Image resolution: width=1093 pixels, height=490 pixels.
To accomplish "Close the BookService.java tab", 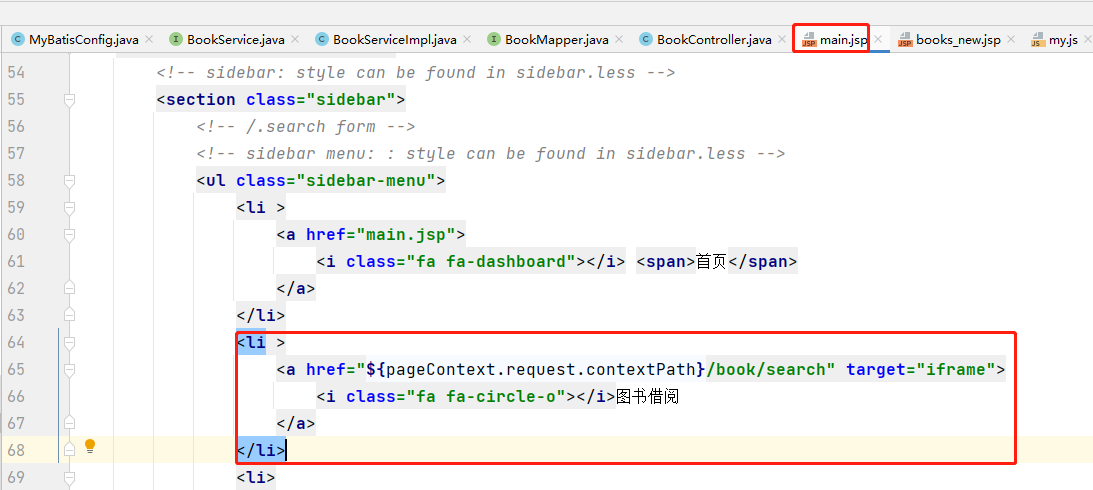I will pyautogui.click(x=295, y=40).
